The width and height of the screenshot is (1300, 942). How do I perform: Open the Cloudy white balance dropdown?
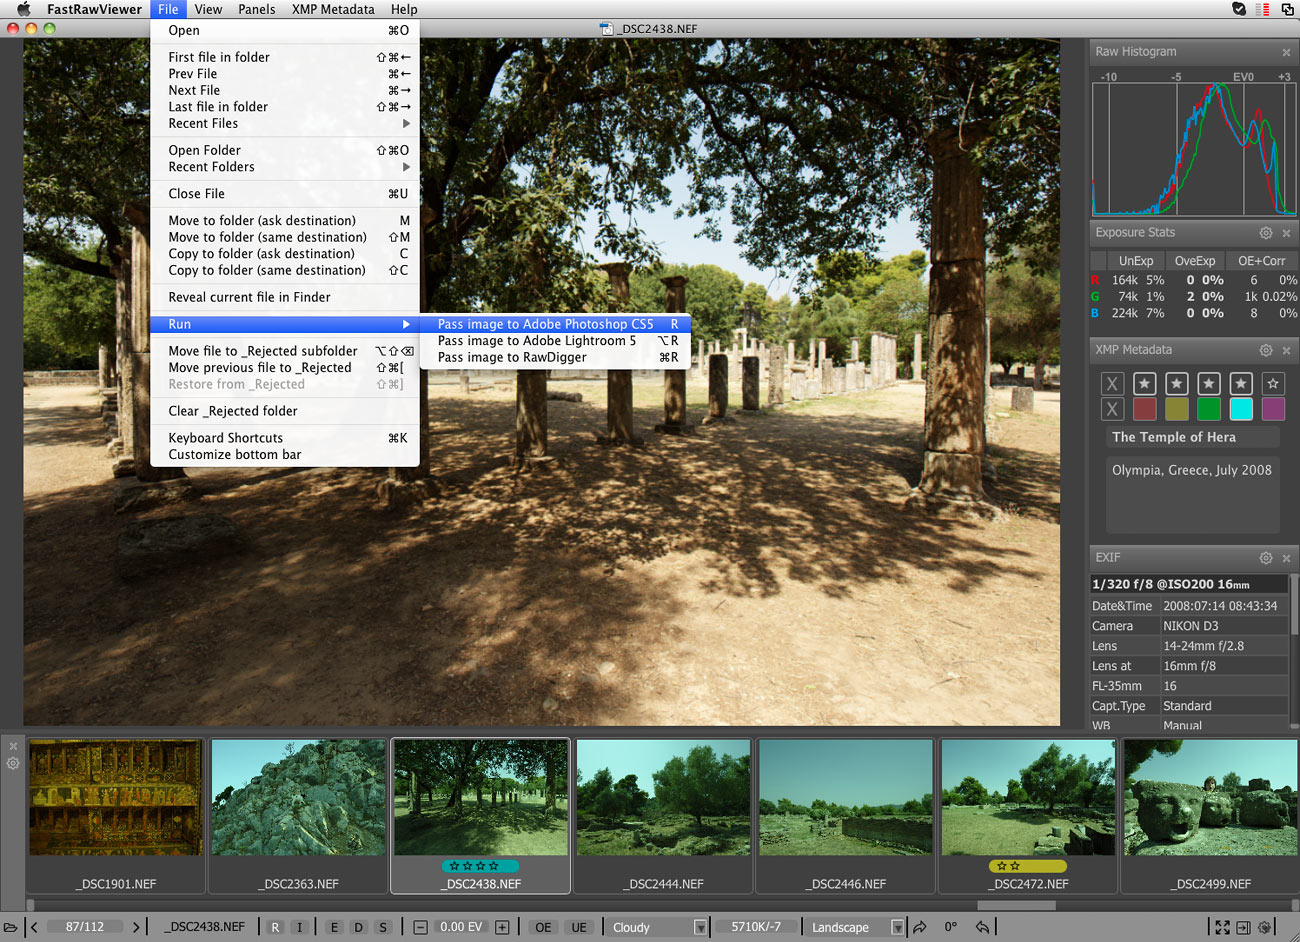click(x=700, y=927)
